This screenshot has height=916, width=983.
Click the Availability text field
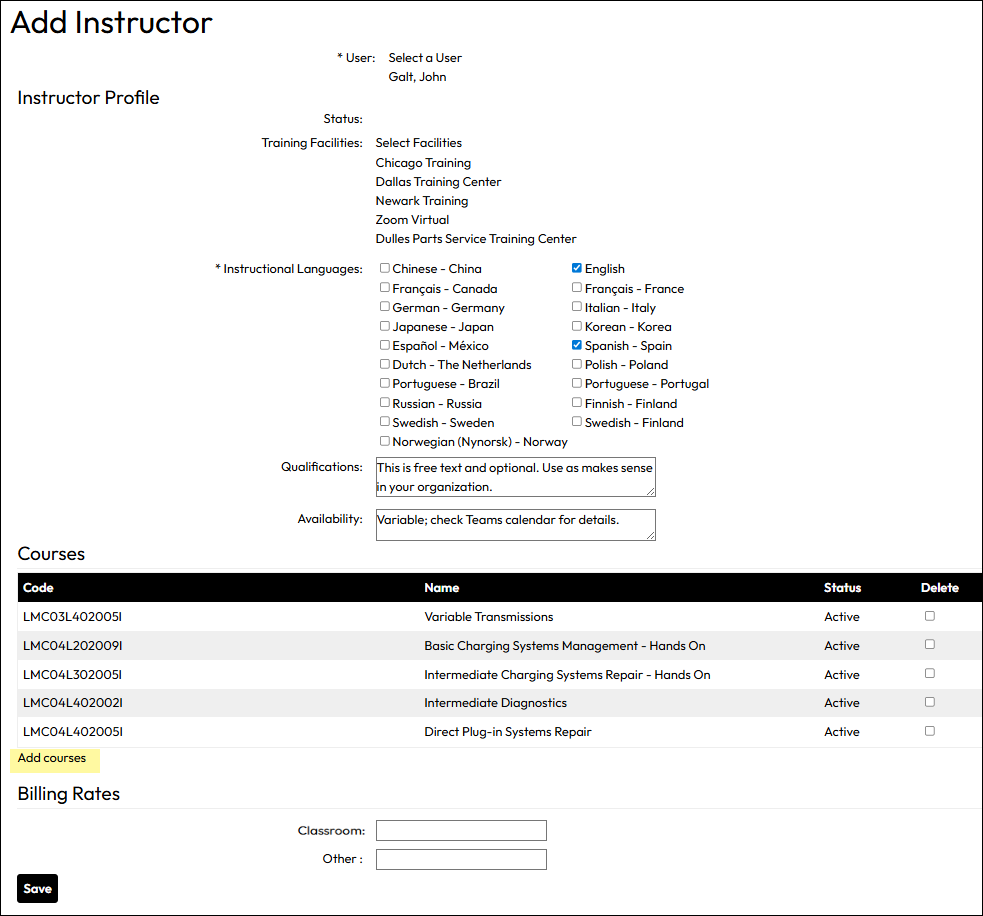coord(515,524)
